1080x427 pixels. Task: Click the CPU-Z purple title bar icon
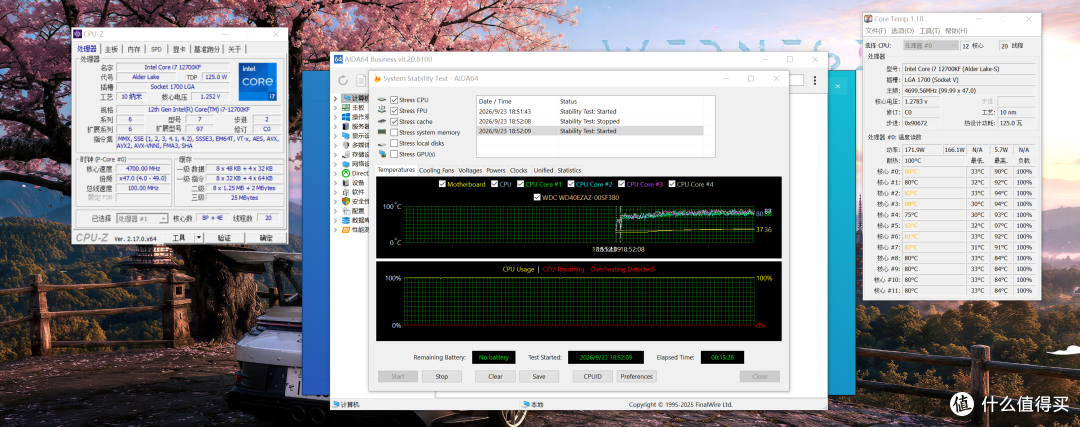pyautogui.click(x=78, y=34)
